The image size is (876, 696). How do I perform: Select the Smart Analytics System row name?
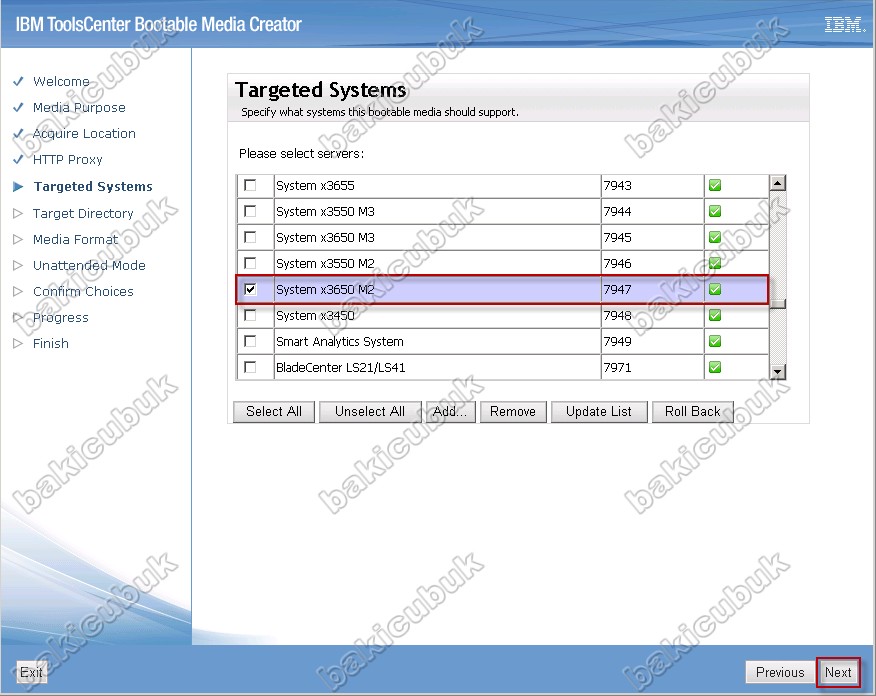point(340,341)
